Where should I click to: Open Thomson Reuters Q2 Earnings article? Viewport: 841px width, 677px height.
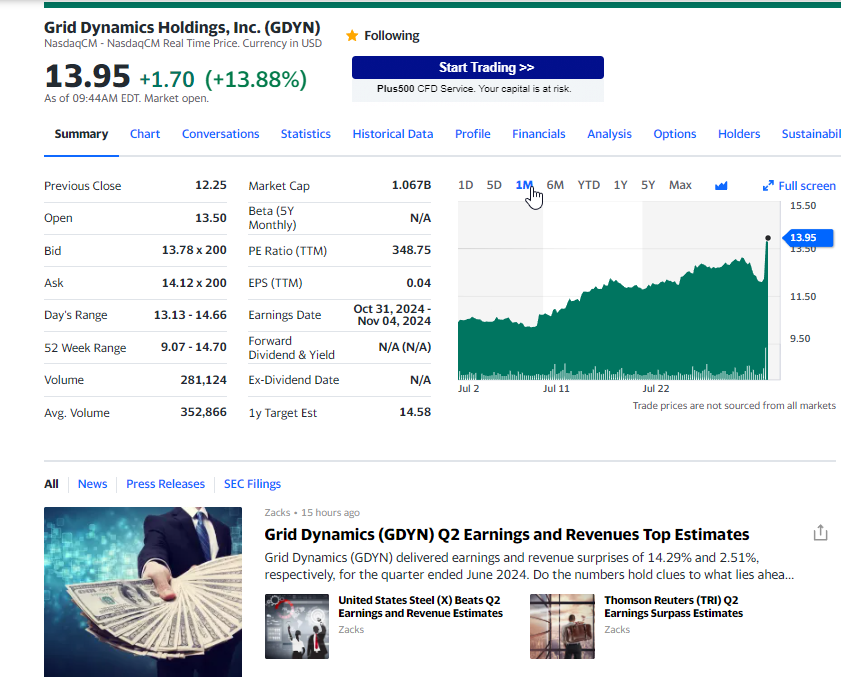673,607
